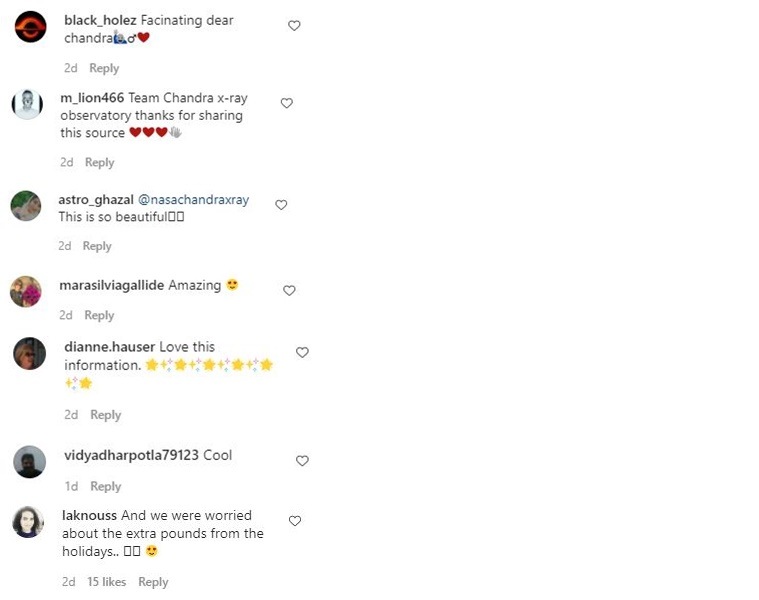Reply to dianne.hauser's comment
Image resolution: width=759 pixels, height=600 pixels.
(105, 414)
